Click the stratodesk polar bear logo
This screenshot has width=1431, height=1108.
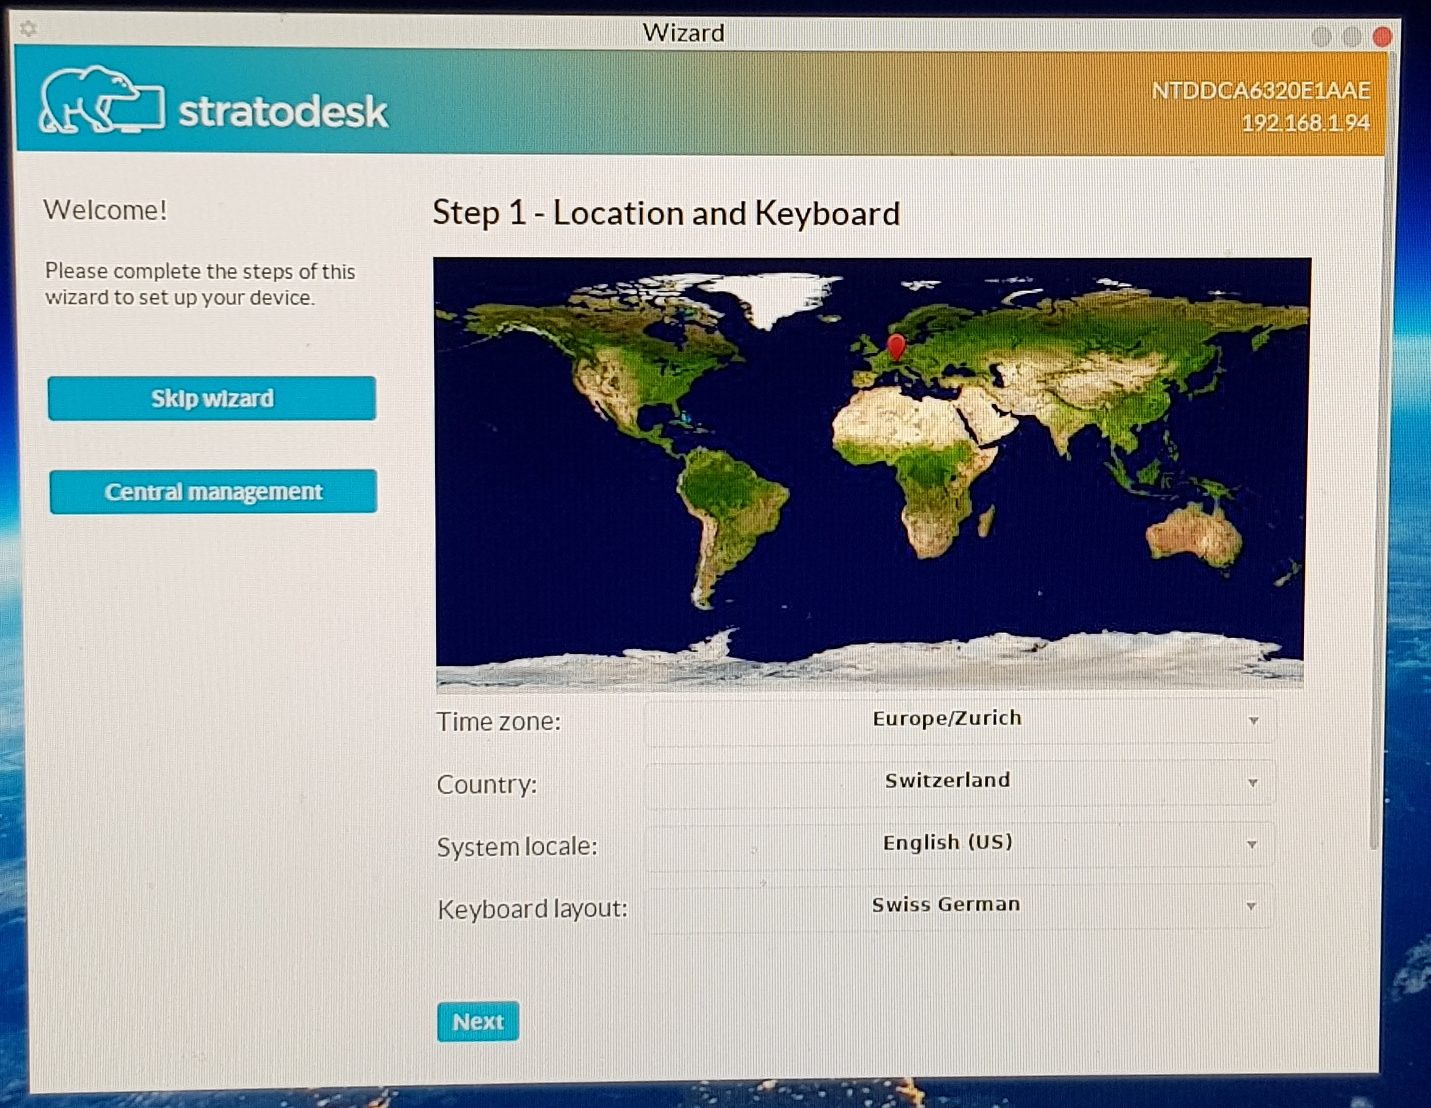pyautogui.click(x=100, y=100)
